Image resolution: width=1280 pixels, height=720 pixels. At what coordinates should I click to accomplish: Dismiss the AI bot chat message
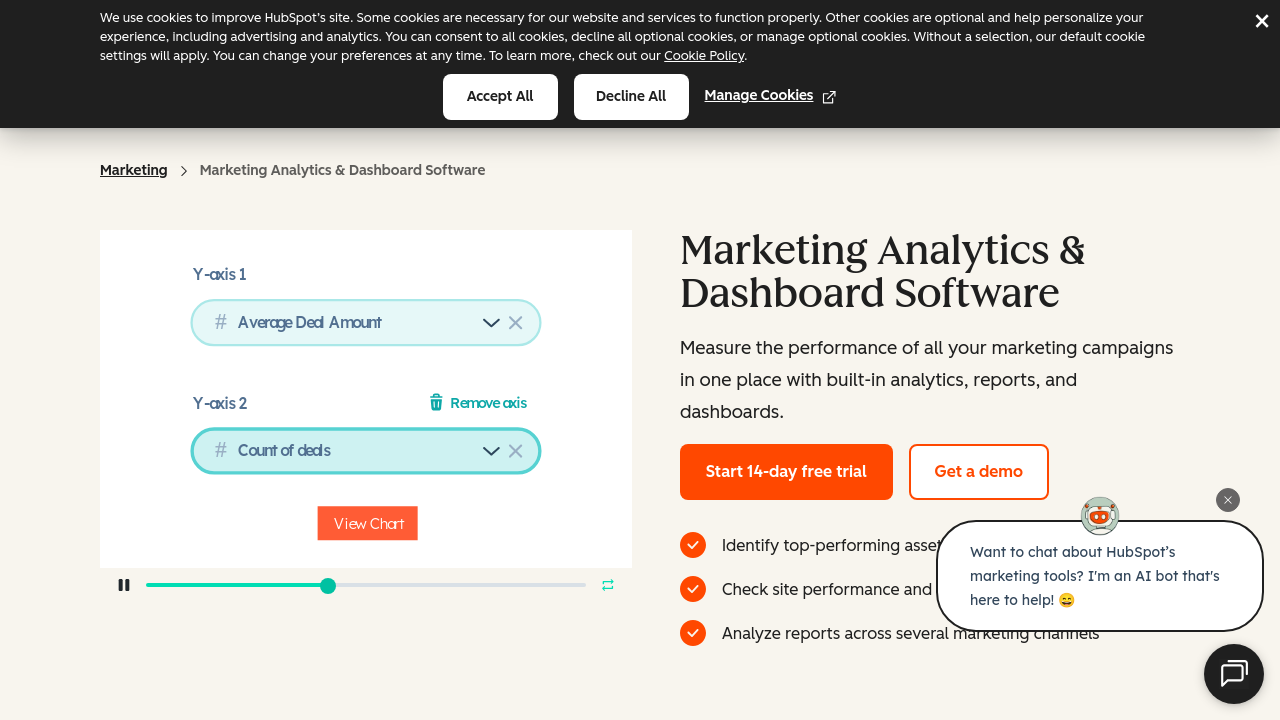(1227, 499)
